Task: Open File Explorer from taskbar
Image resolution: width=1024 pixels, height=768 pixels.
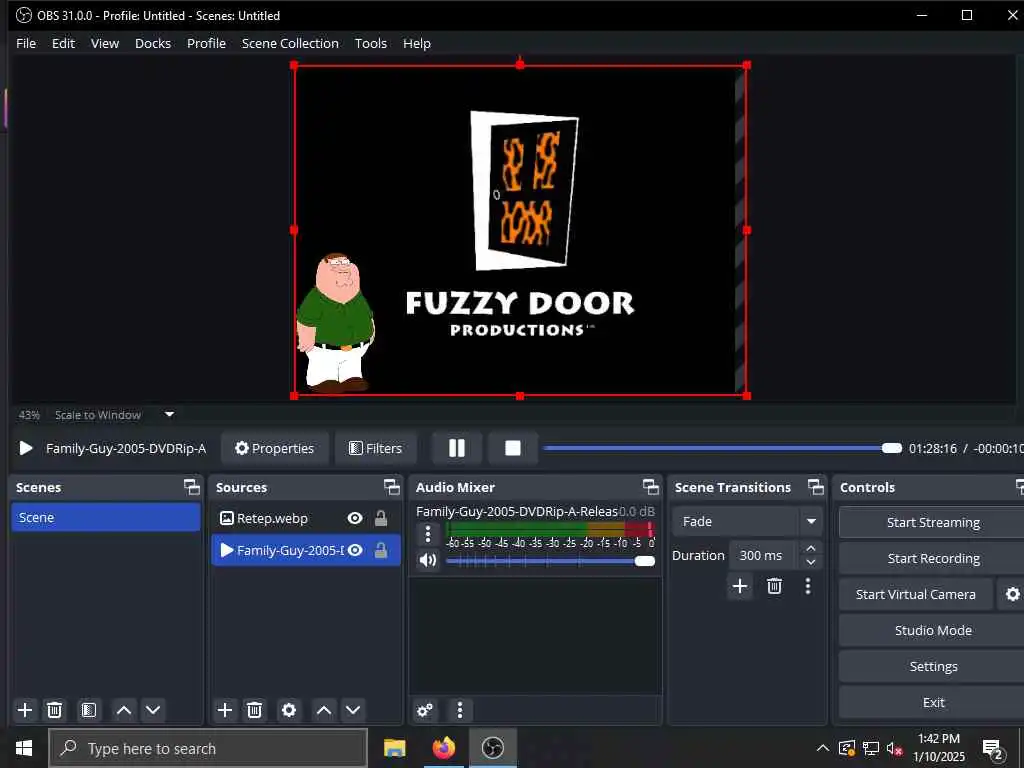Action: [x=394, y=748]
